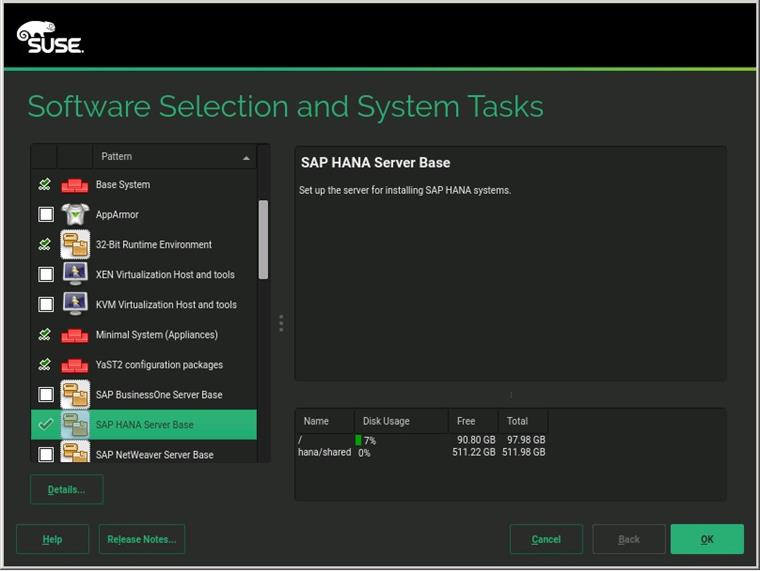Click the Minimal System (Appliances) brick icon

[75, 336]
